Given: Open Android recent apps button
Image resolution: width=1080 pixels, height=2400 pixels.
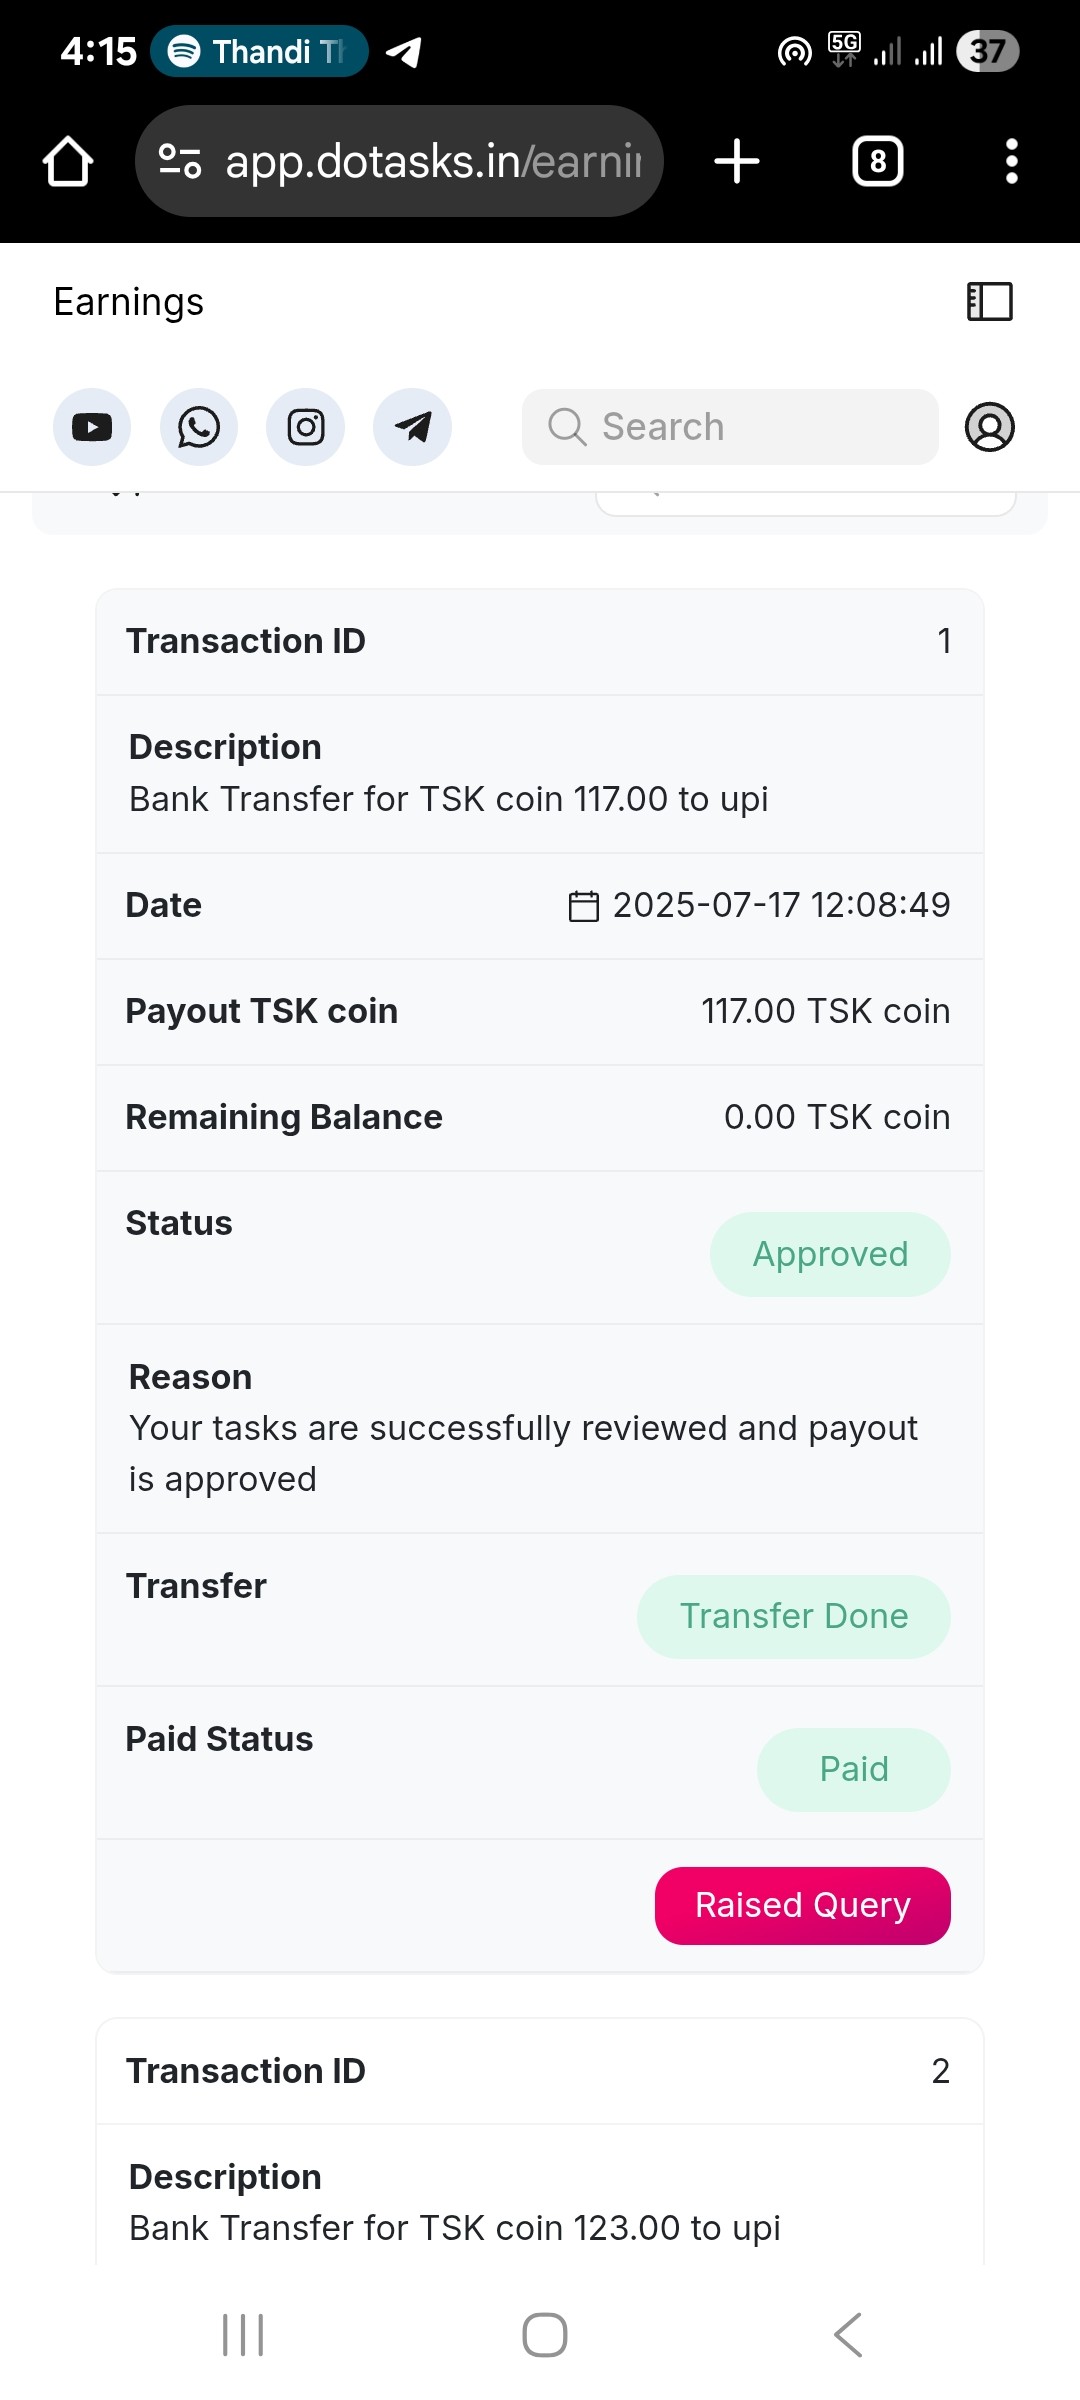Looking at the screenshot, I should [243, 2335].
